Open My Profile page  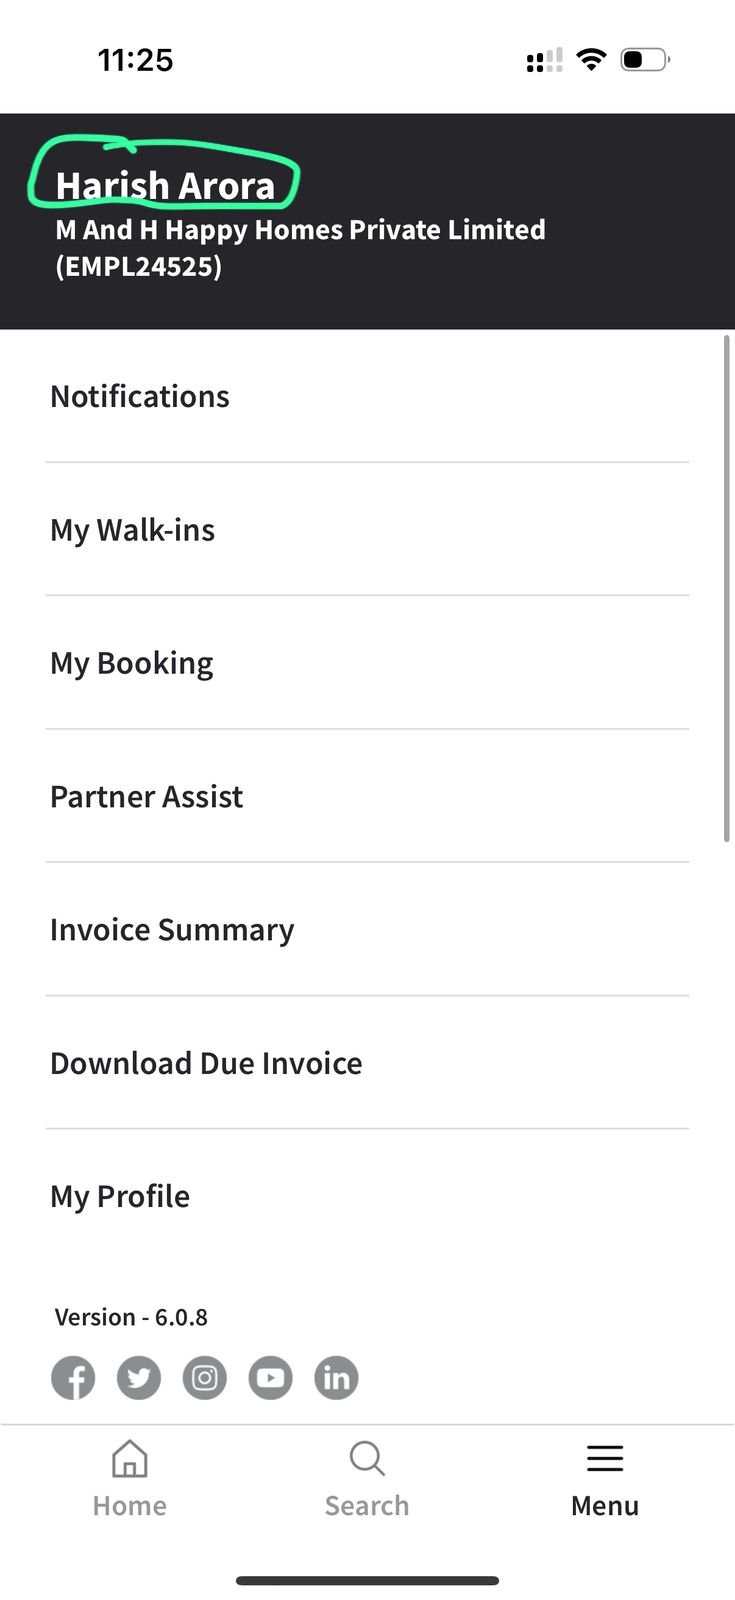pyautogui.click(x=120, y=1196)
